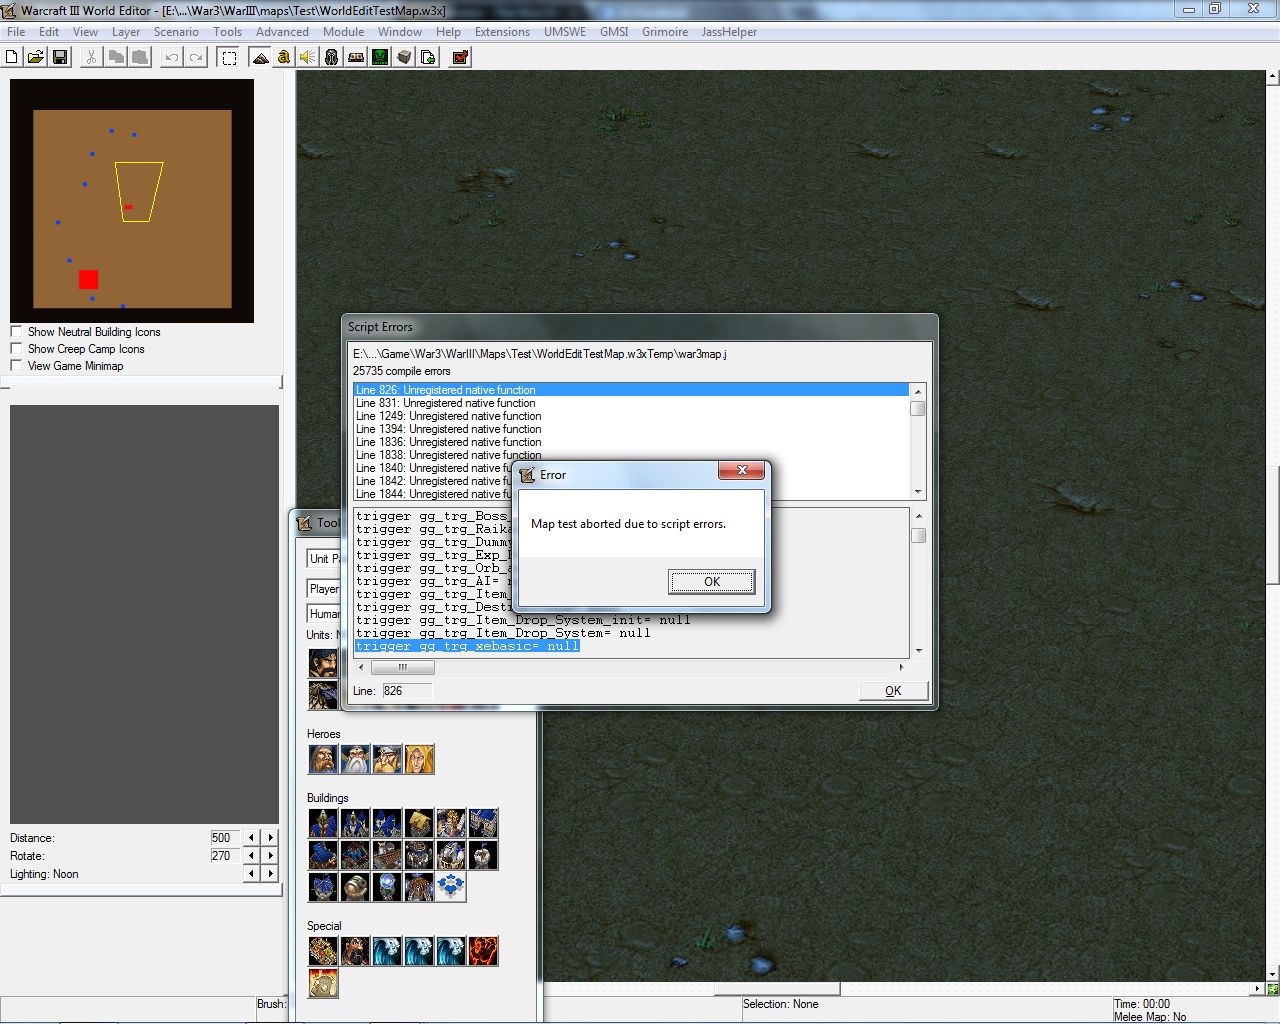
Task: Select the Archmage hero with white beard
Action: click(355, 759)
